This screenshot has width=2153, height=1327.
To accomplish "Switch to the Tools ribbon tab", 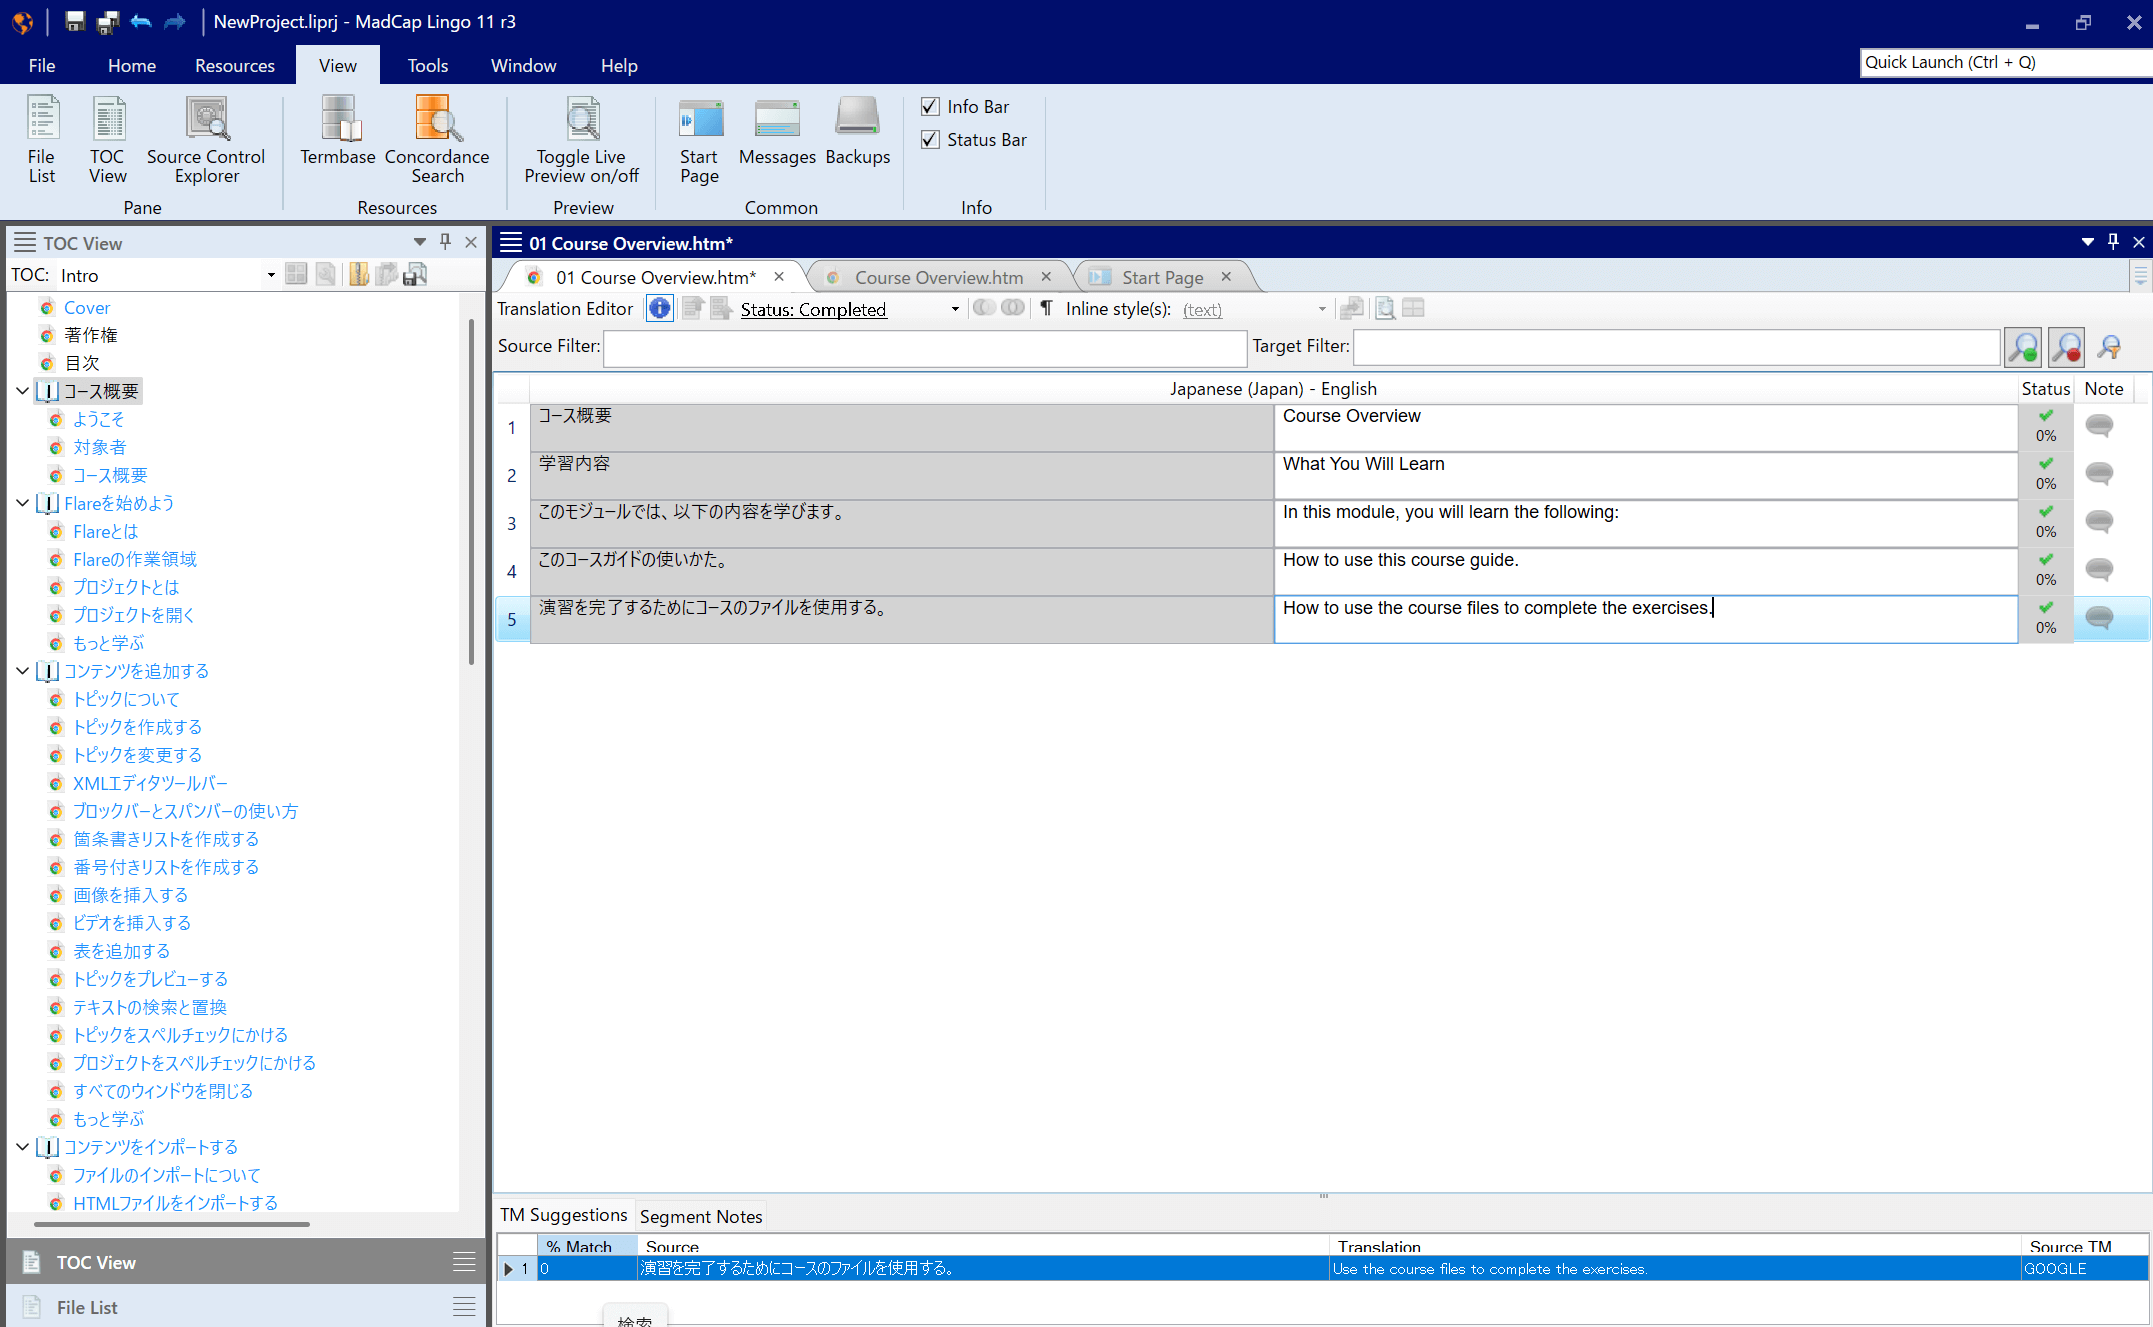I will [428, 65].
